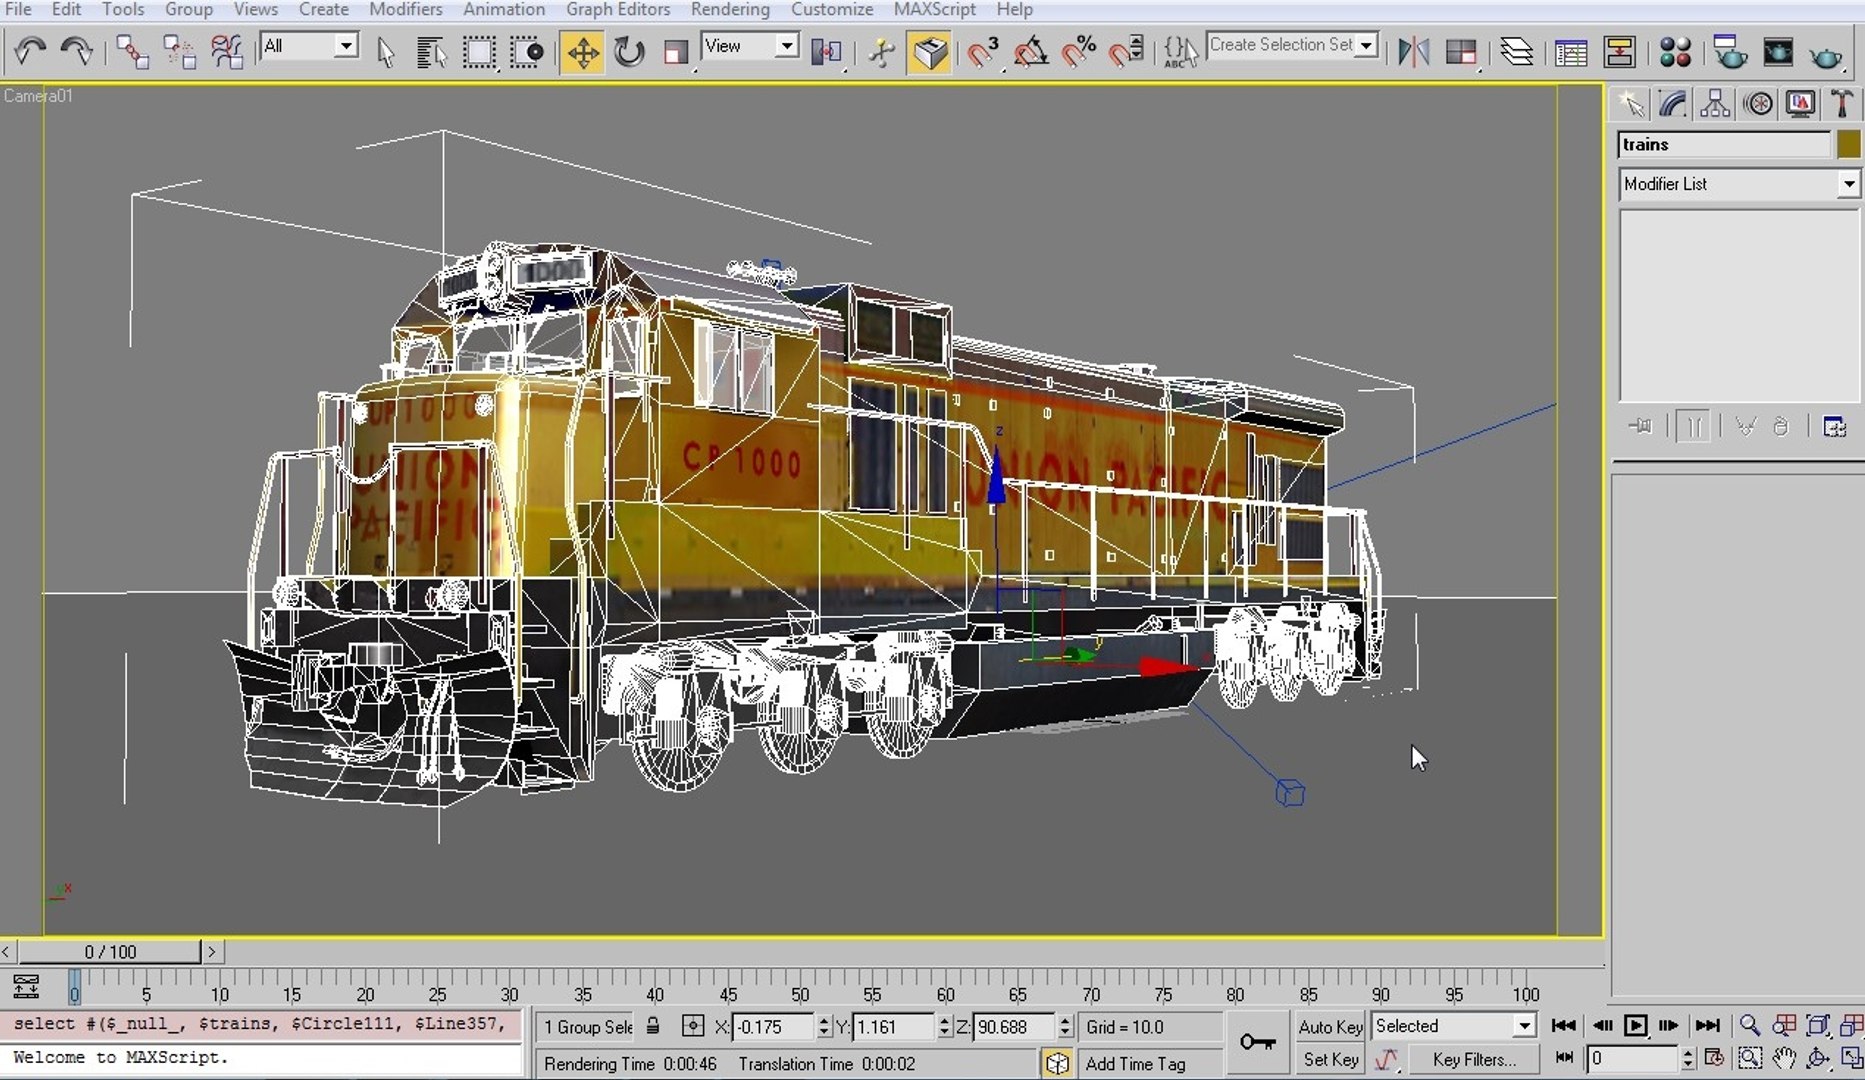Toggle the Auto Key button

pyautogui.click(x=1330, y=1027)
